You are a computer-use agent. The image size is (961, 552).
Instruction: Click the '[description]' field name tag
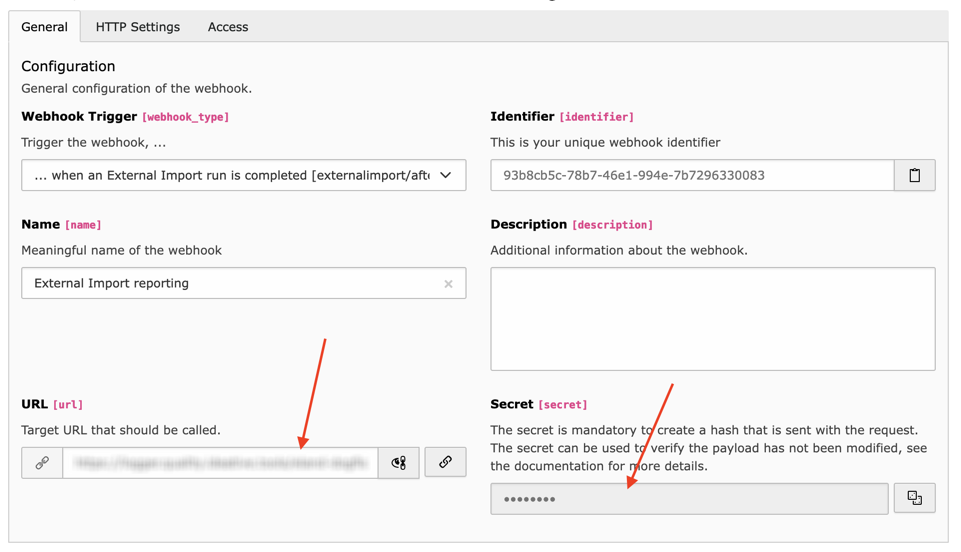[612, 225]
